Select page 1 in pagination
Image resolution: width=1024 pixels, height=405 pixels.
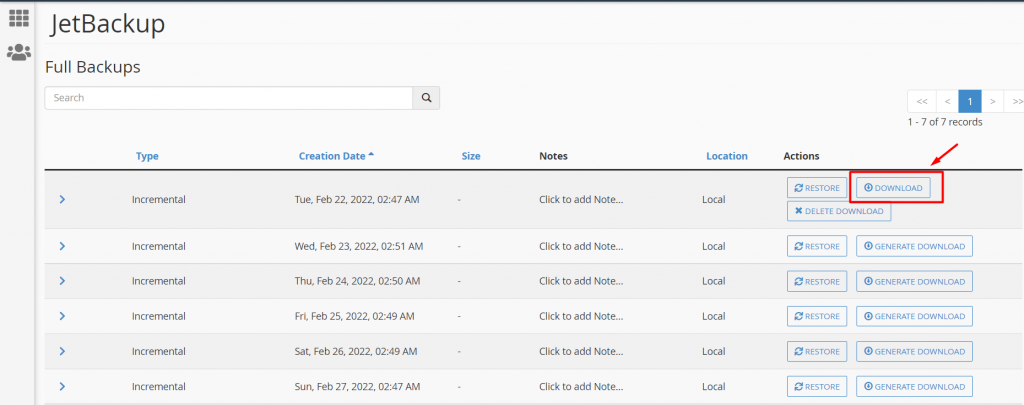pos(970,101)
